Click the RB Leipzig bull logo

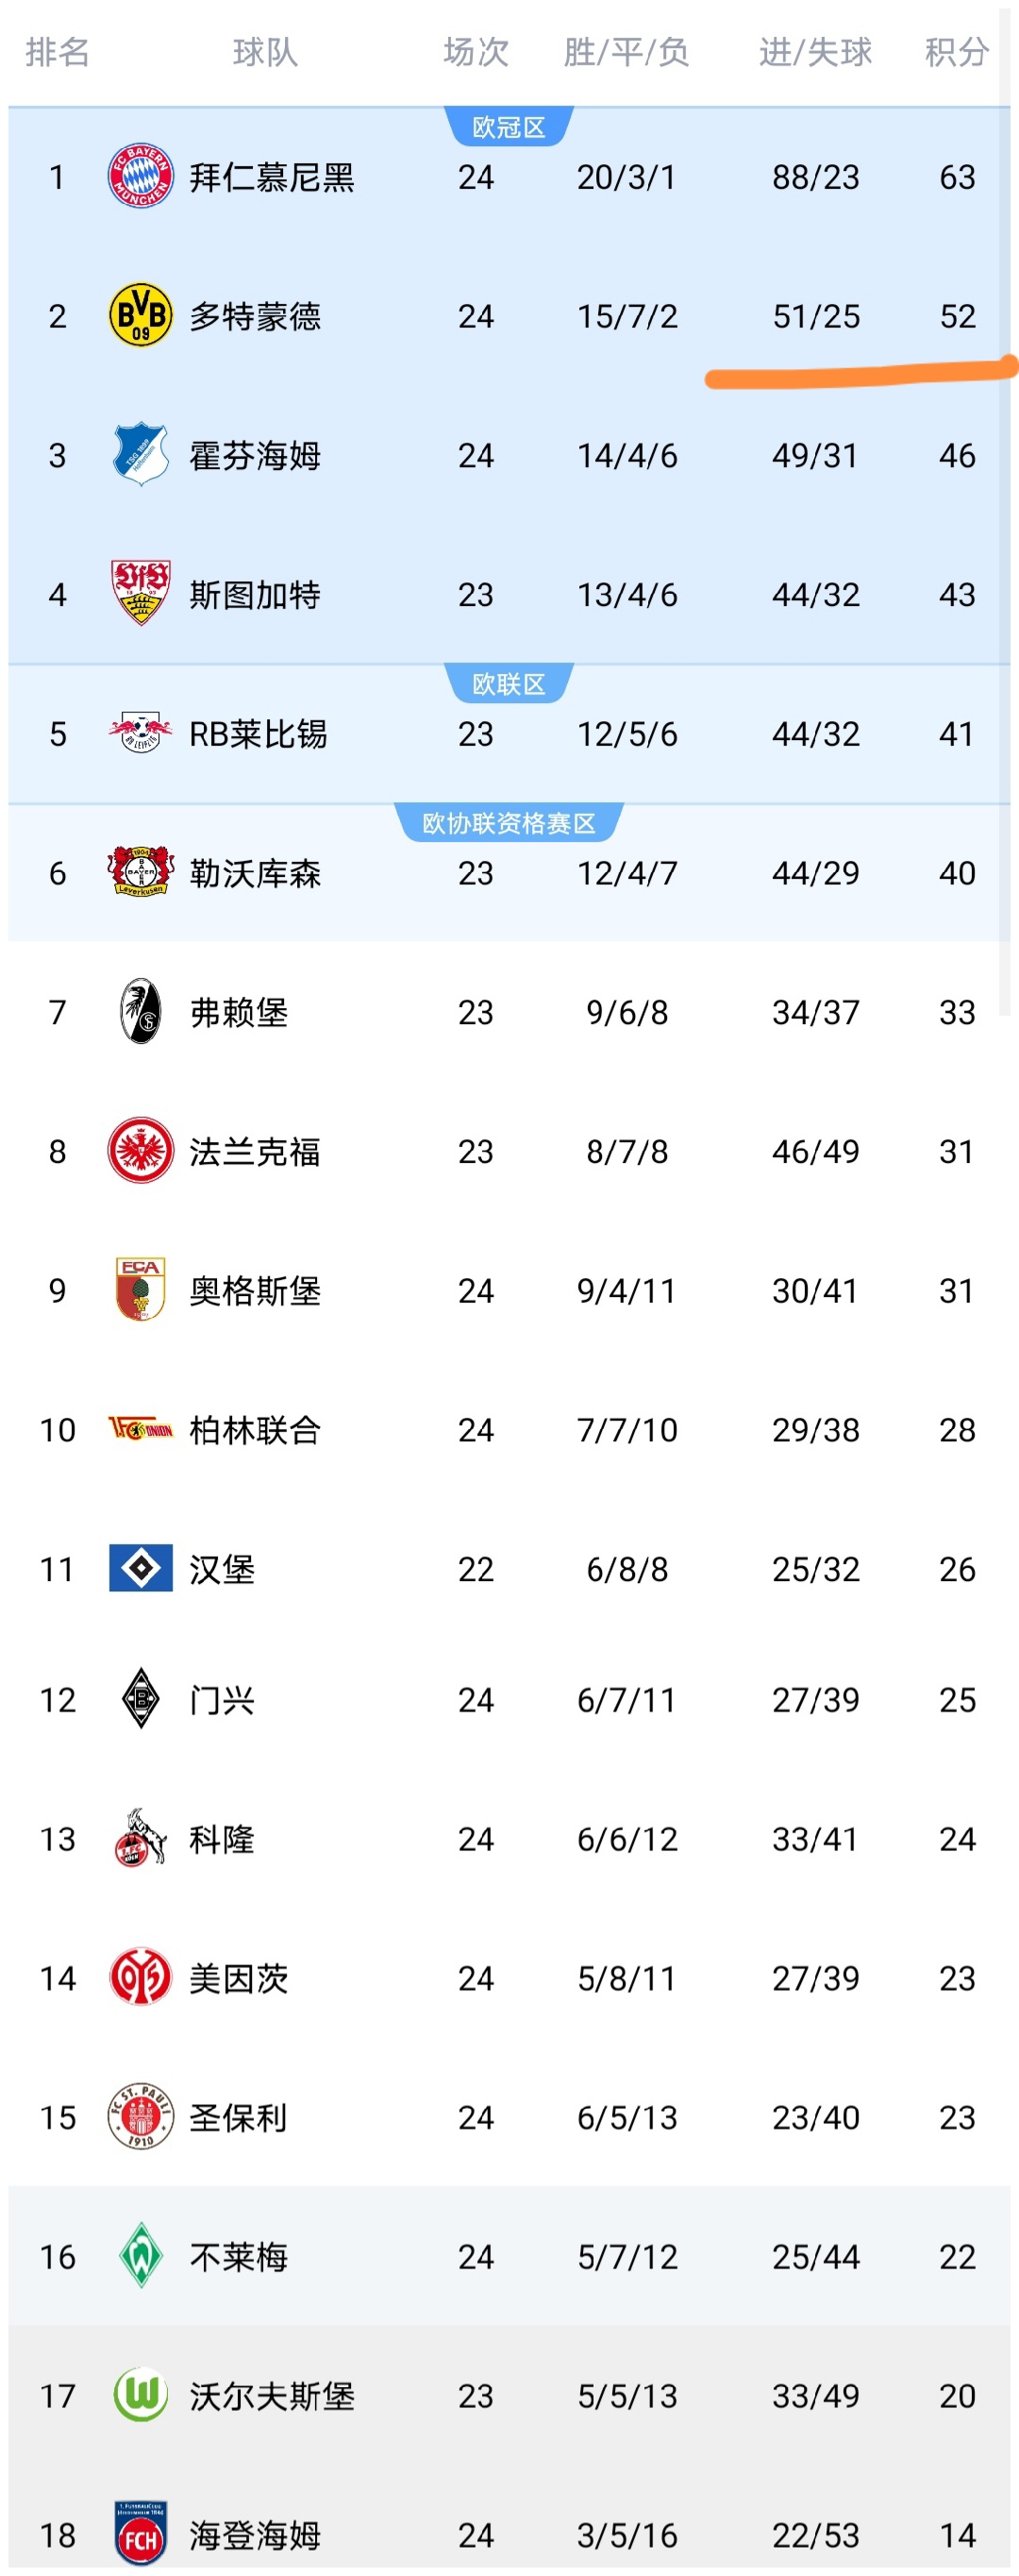140,733
